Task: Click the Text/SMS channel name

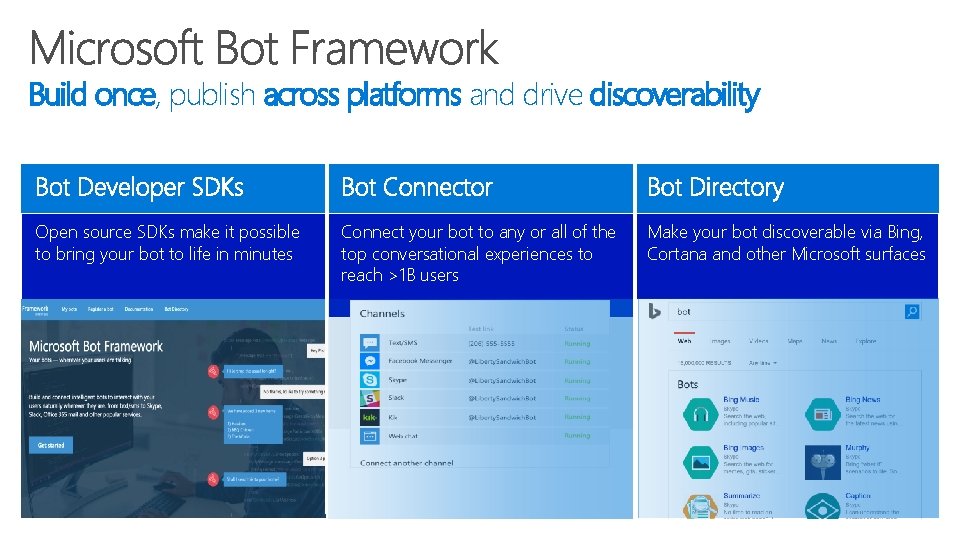Action: 403,343
